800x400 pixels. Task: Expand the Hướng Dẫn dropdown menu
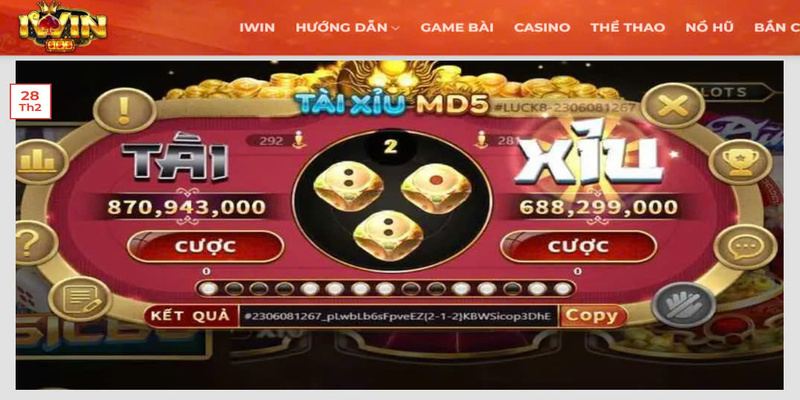coord(347,28)
